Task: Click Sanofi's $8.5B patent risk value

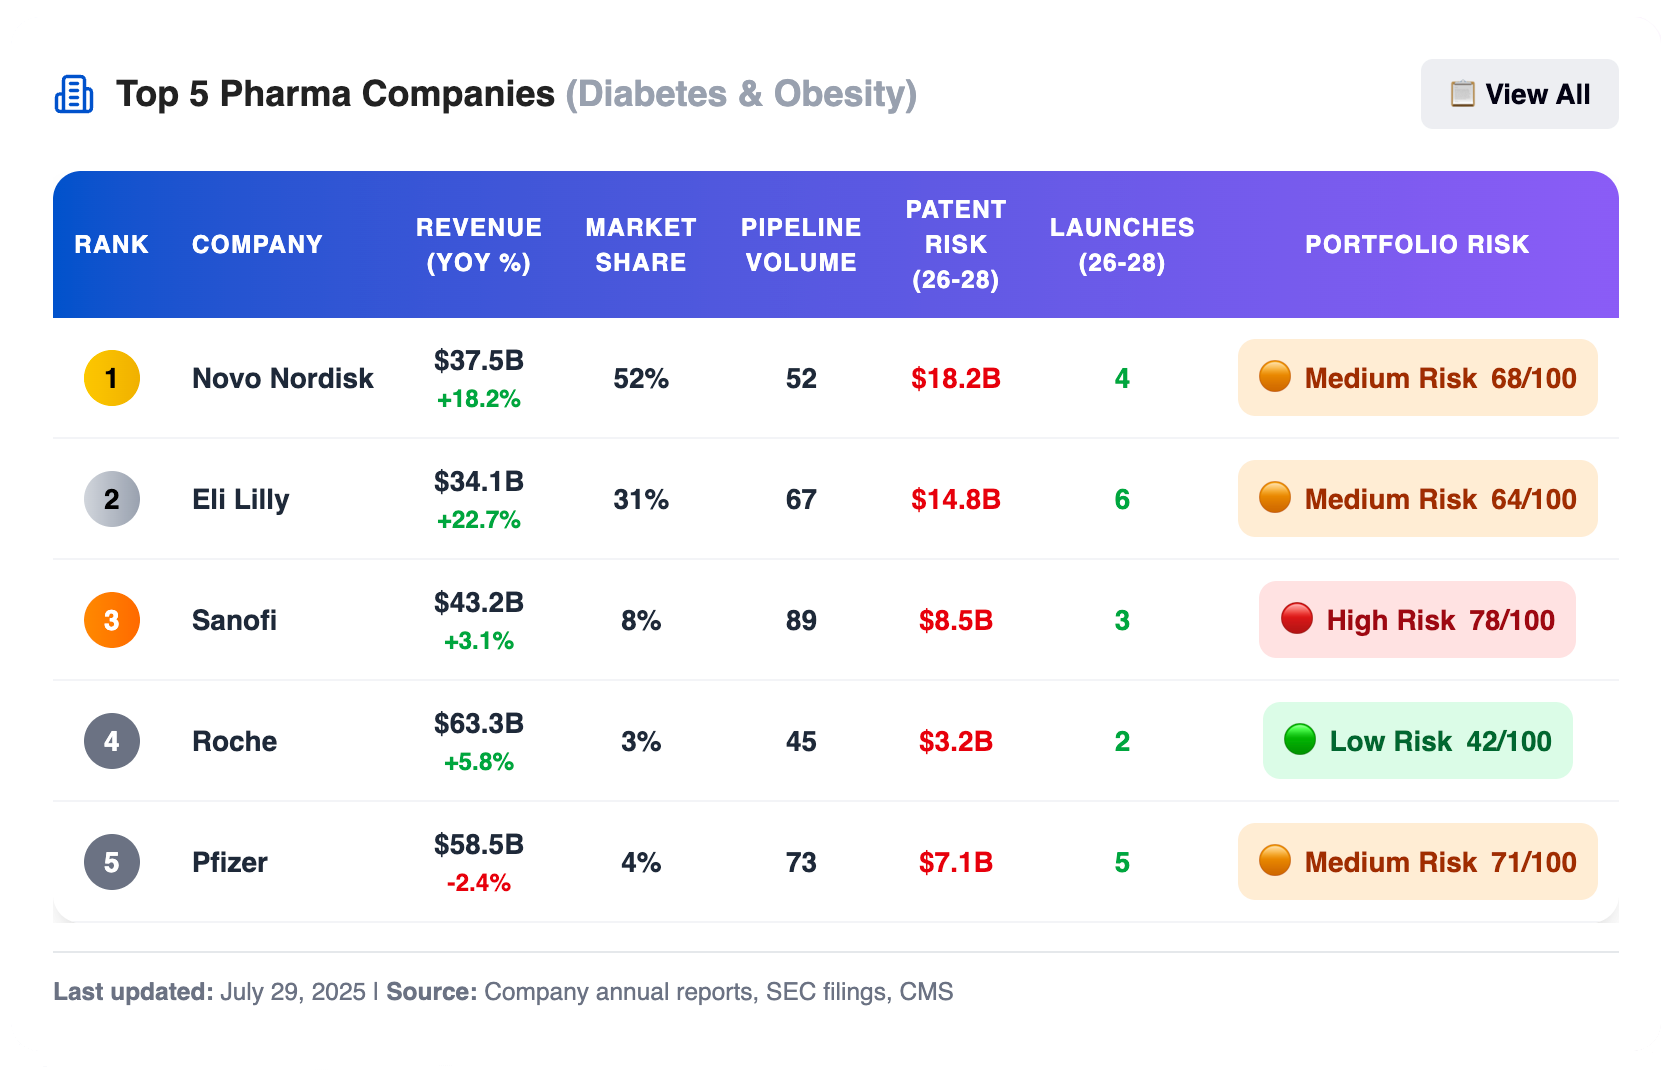Action: 956,620
